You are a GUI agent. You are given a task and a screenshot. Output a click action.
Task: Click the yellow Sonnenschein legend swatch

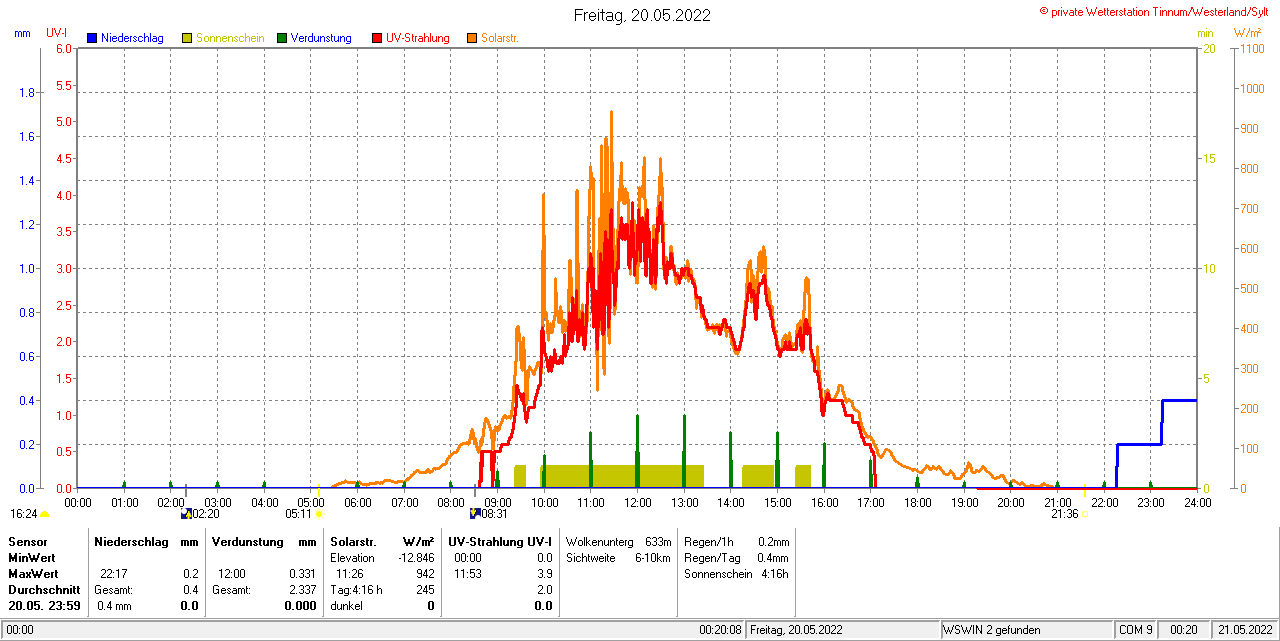pyautogui.click(x=187, y=38)
